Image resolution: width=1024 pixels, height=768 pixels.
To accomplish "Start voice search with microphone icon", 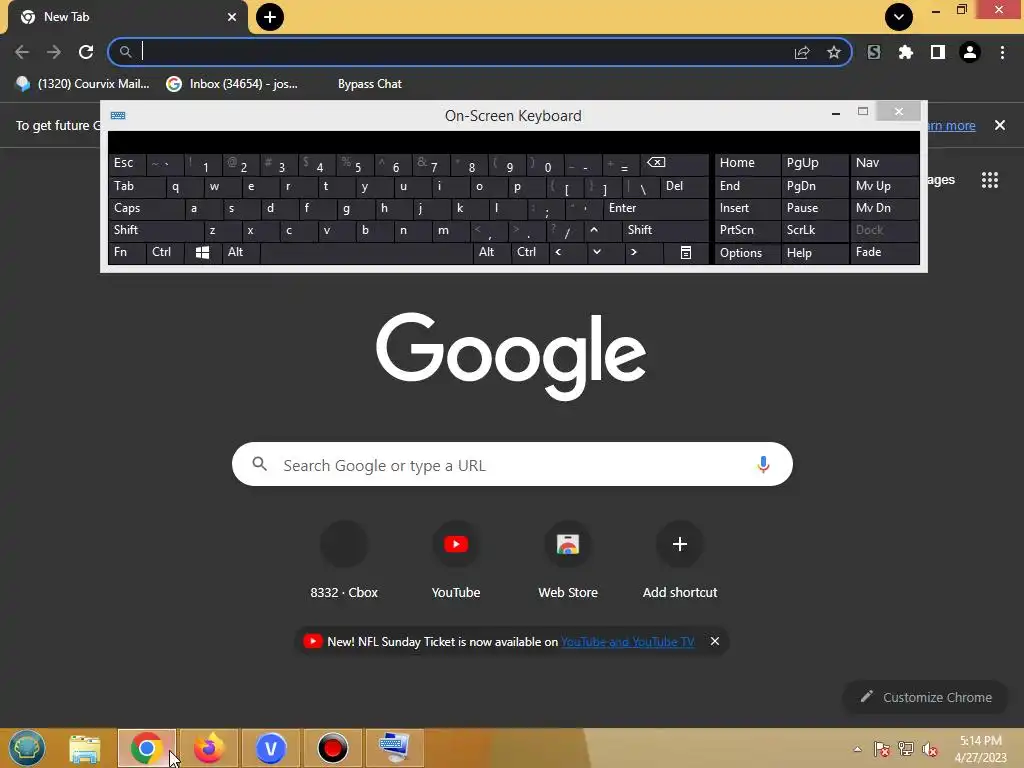I will point(763,464).
